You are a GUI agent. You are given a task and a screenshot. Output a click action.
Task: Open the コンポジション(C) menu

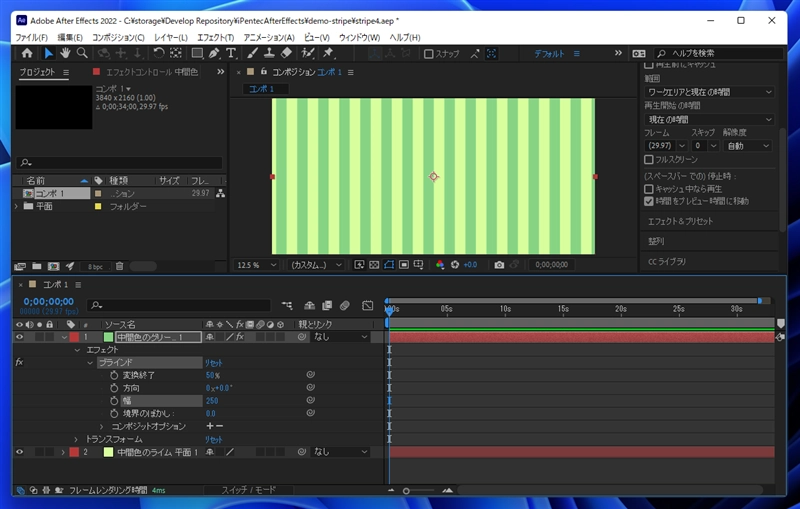(x=118, y=37)
